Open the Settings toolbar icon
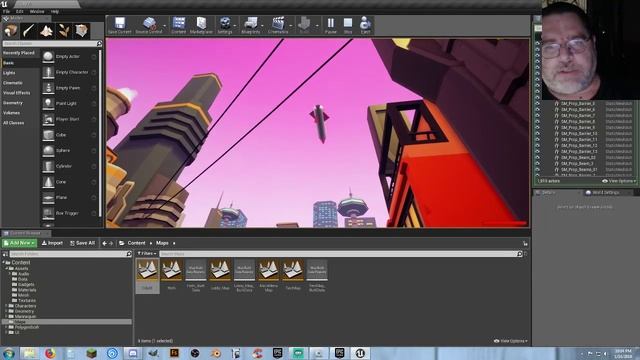 click(224, 25)
